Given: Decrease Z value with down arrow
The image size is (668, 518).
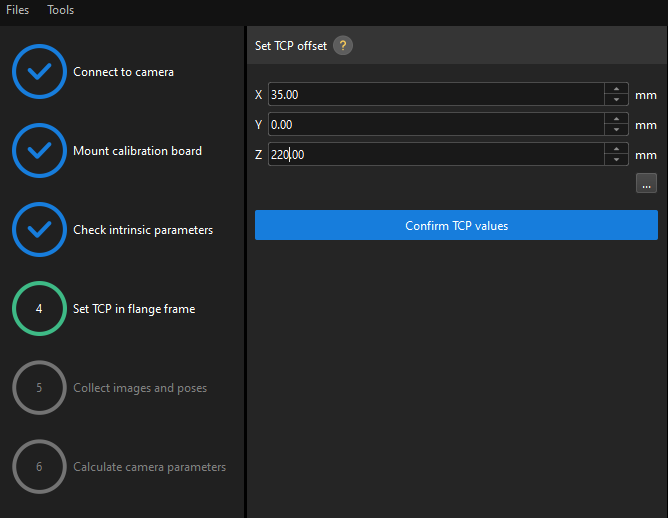Looking at the screenshot, I should click(616, 160).
